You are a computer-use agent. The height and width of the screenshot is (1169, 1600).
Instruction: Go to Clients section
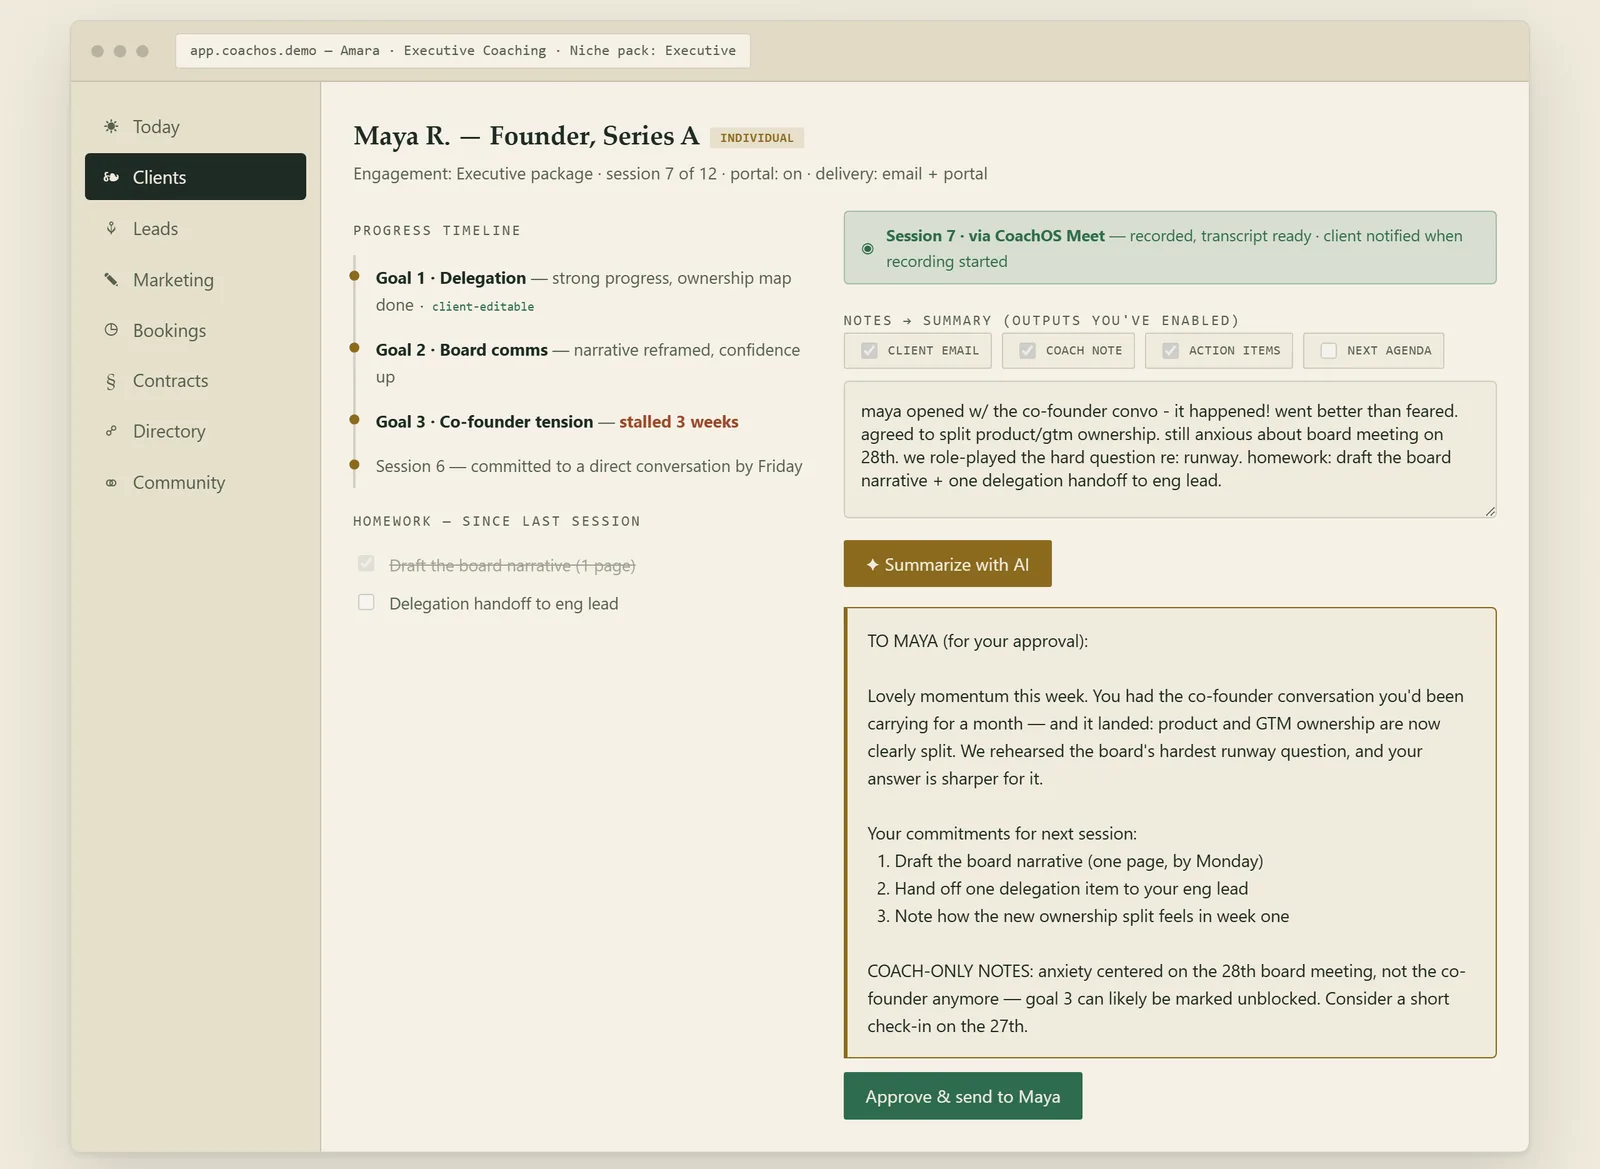(x=195, y=177)
